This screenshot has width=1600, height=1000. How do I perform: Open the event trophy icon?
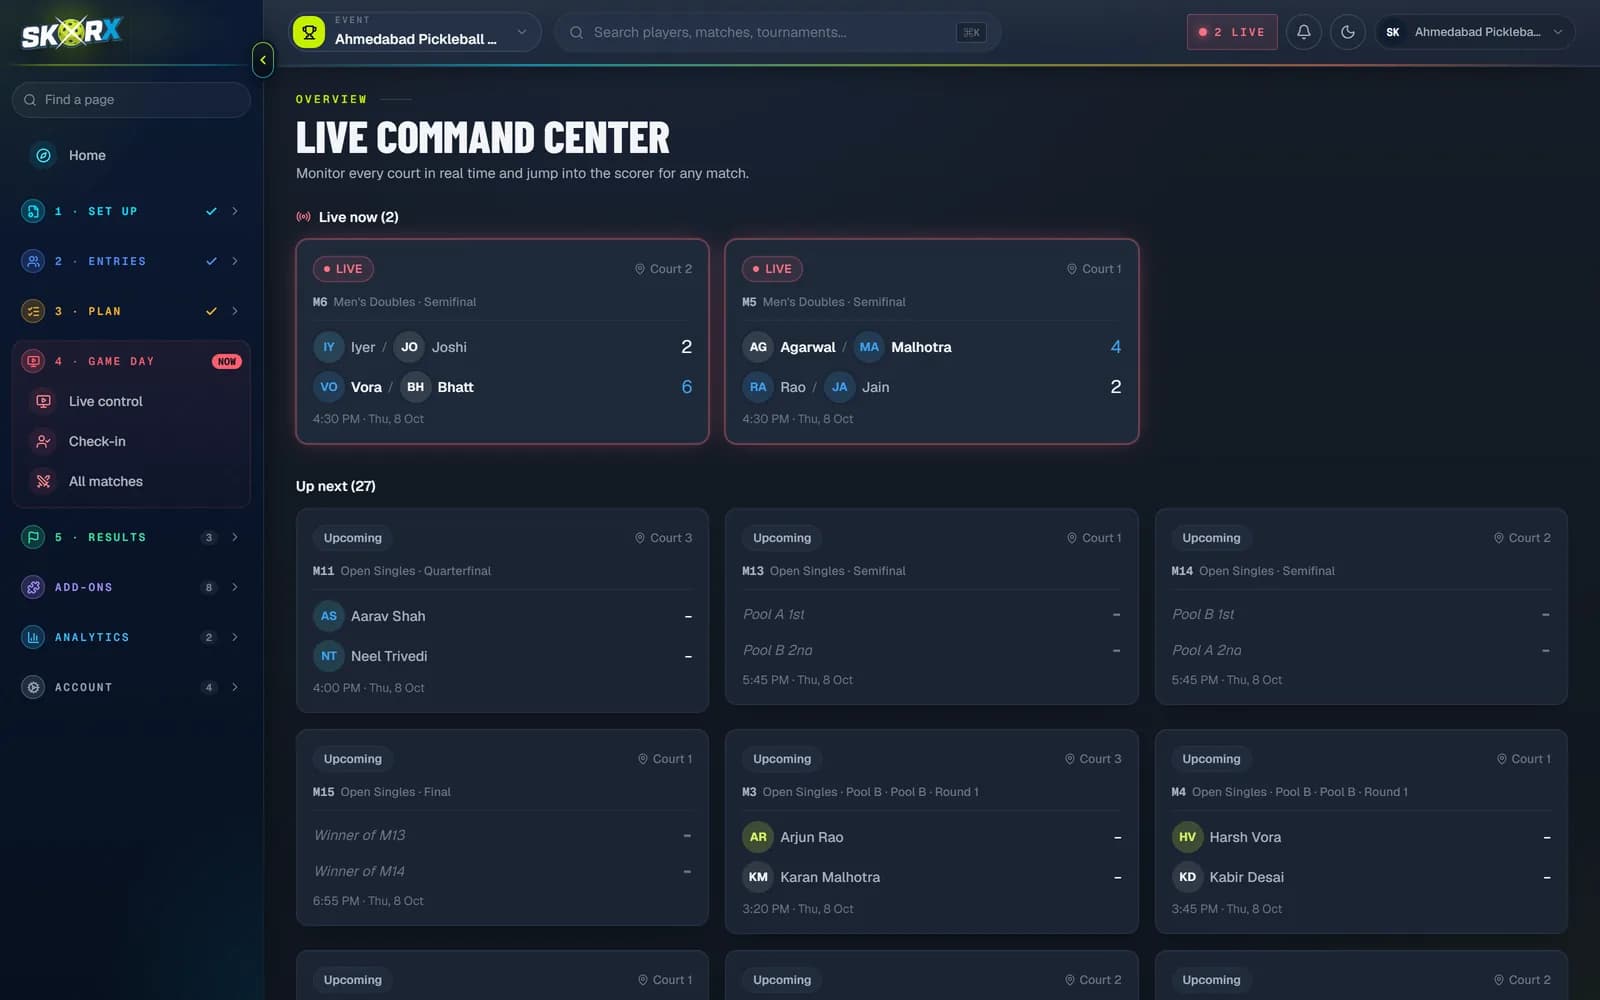(x=309, y=32)
